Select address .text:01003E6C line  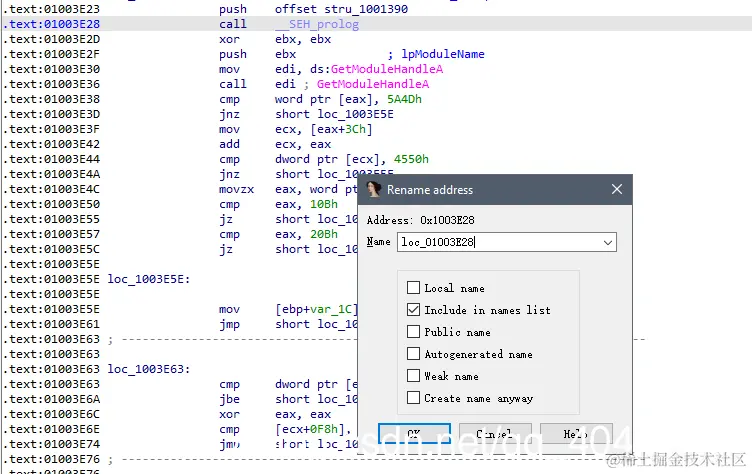point(51,414)
